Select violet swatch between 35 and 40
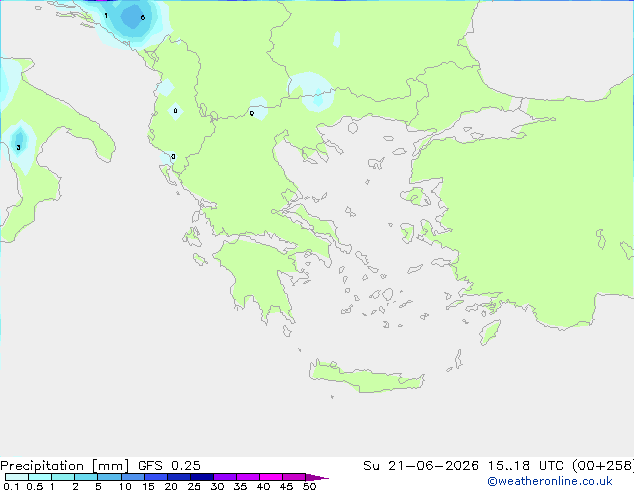The height and width of the screenshot is (490, 634). point(248,477)
